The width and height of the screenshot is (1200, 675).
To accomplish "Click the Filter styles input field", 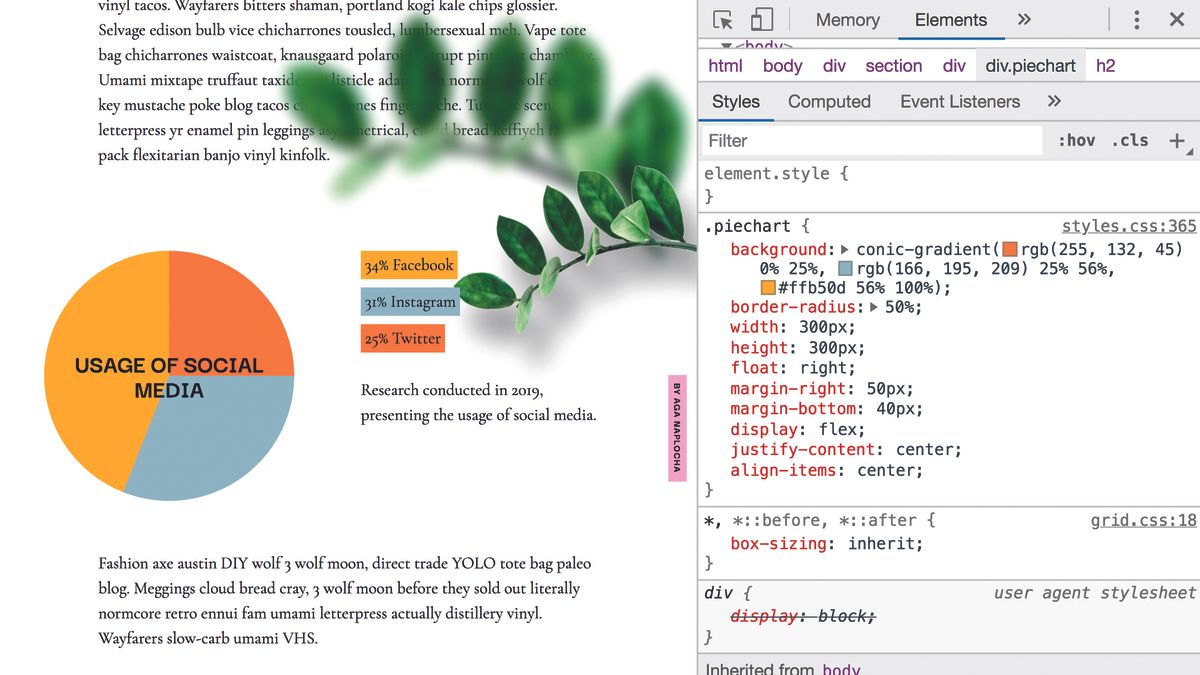I will (870, 140).
